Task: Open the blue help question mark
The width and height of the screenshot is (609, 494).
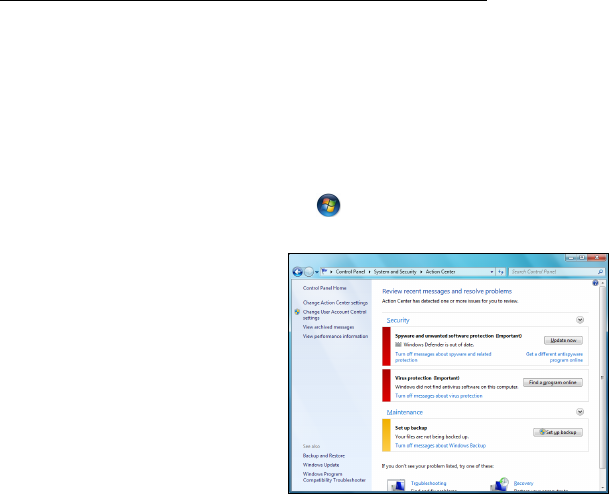Action: pyautogui.click(x=595, y=283)
